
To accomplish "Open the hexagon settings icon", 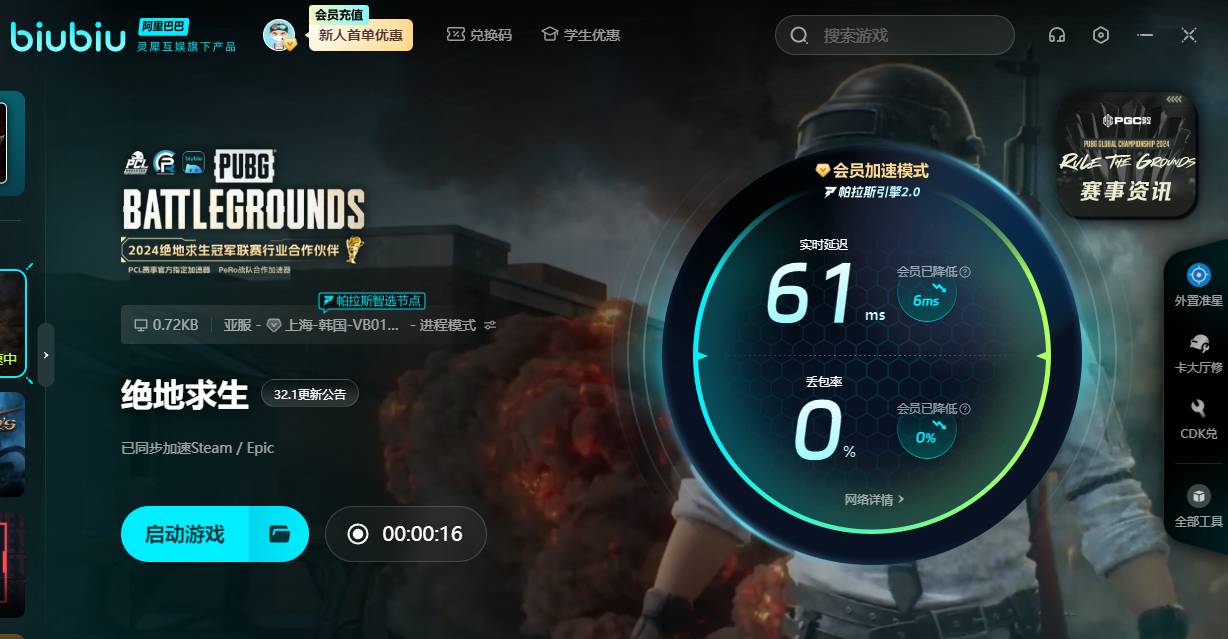I will point(1101,35).
